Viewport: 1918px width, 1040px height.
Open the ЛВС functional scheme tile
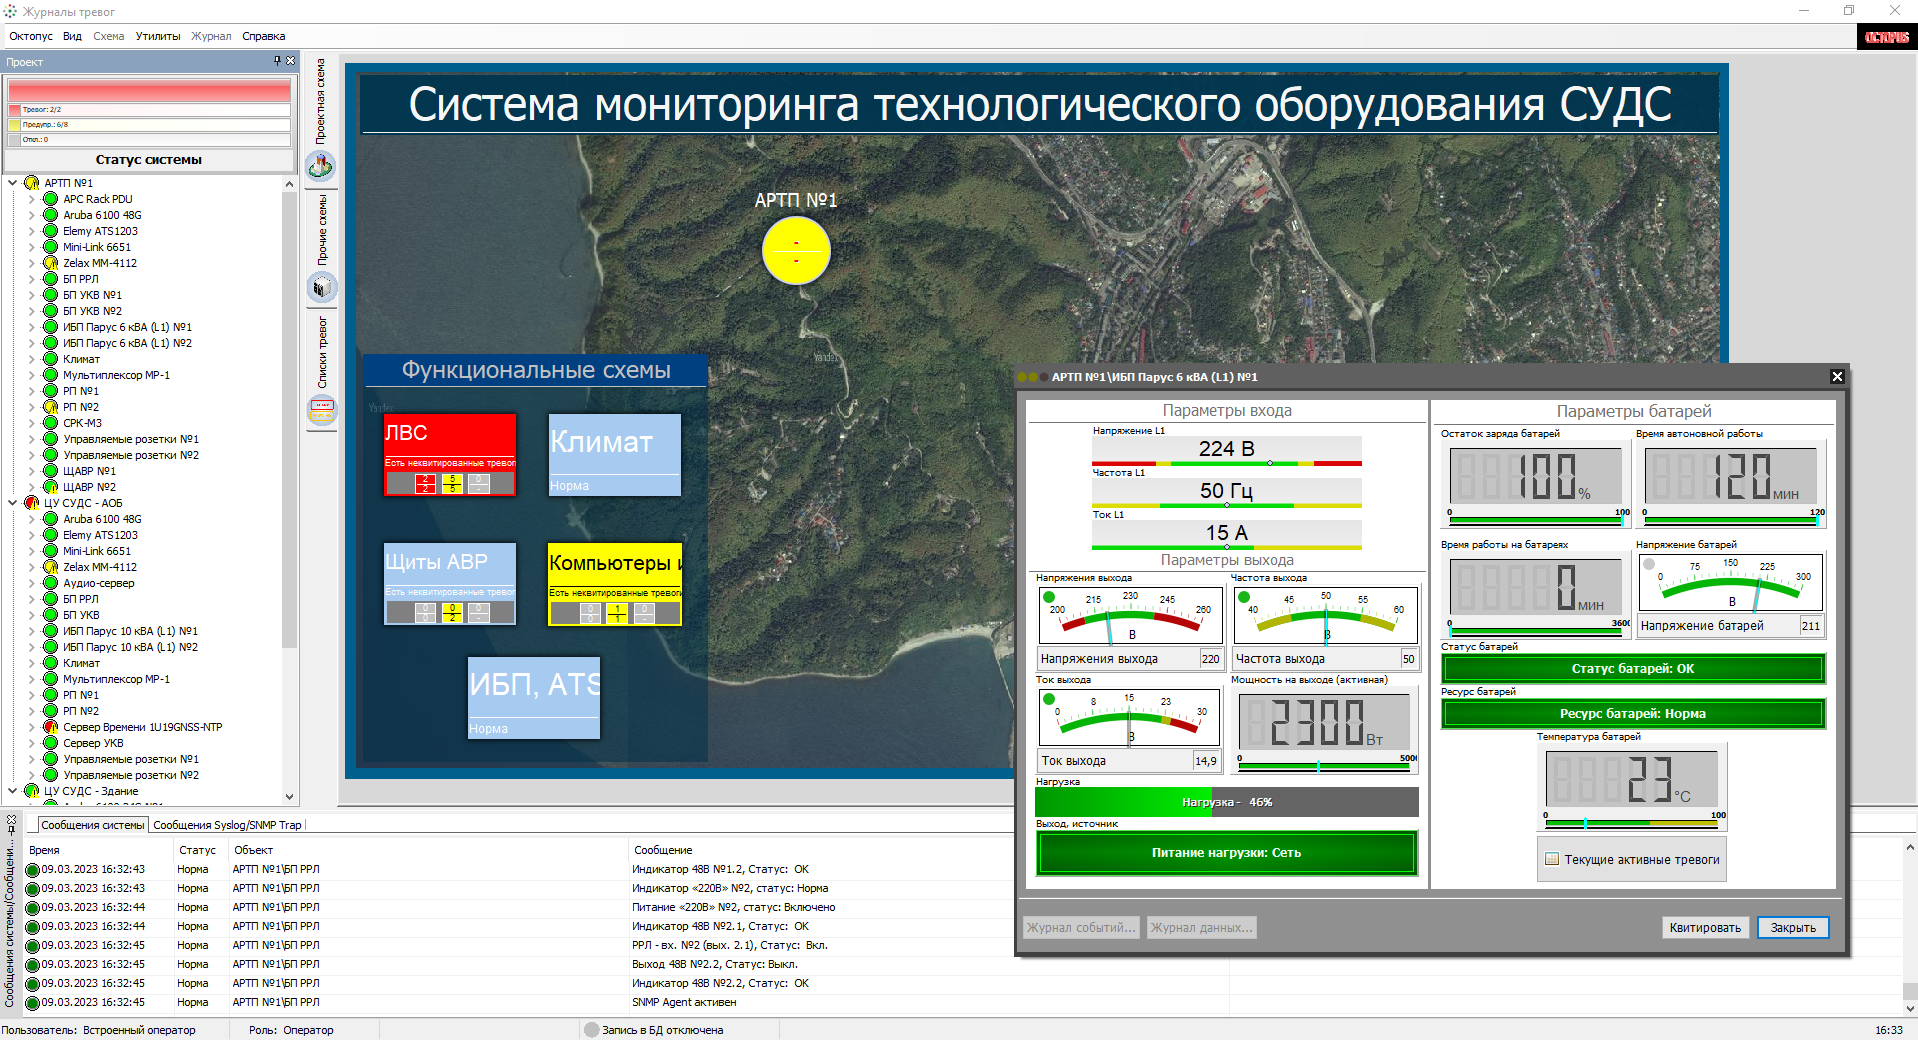(x=450, y=455)
